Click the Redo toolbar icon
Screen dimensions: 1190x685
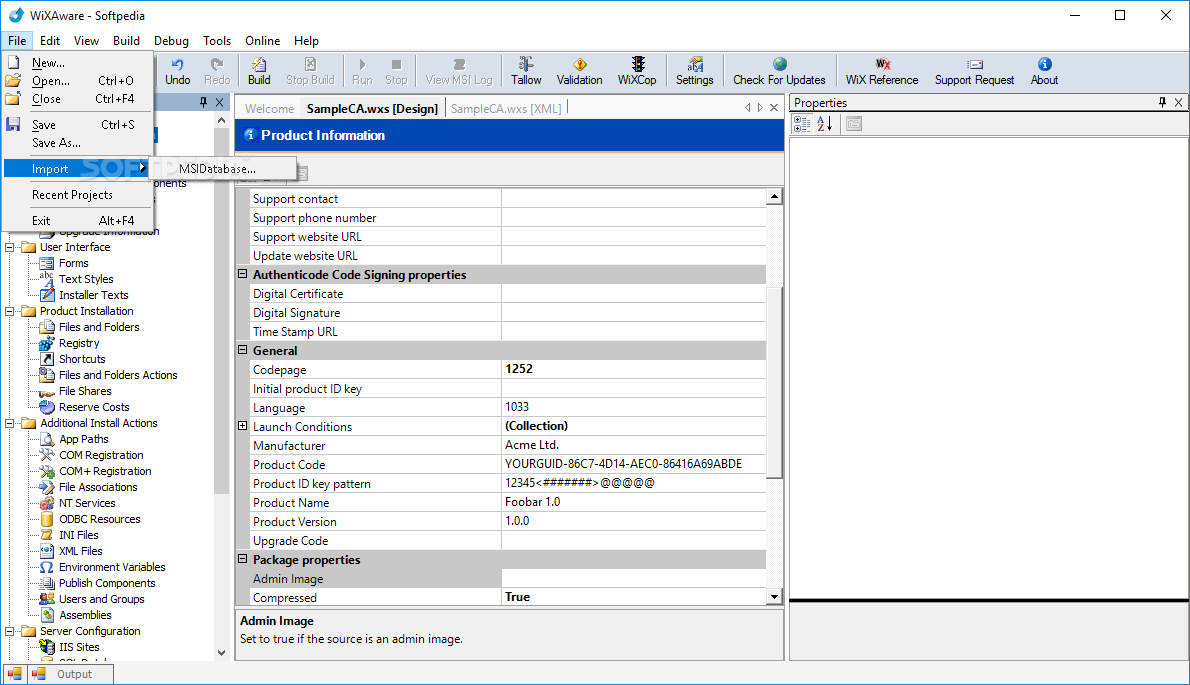tap(217, 71)
